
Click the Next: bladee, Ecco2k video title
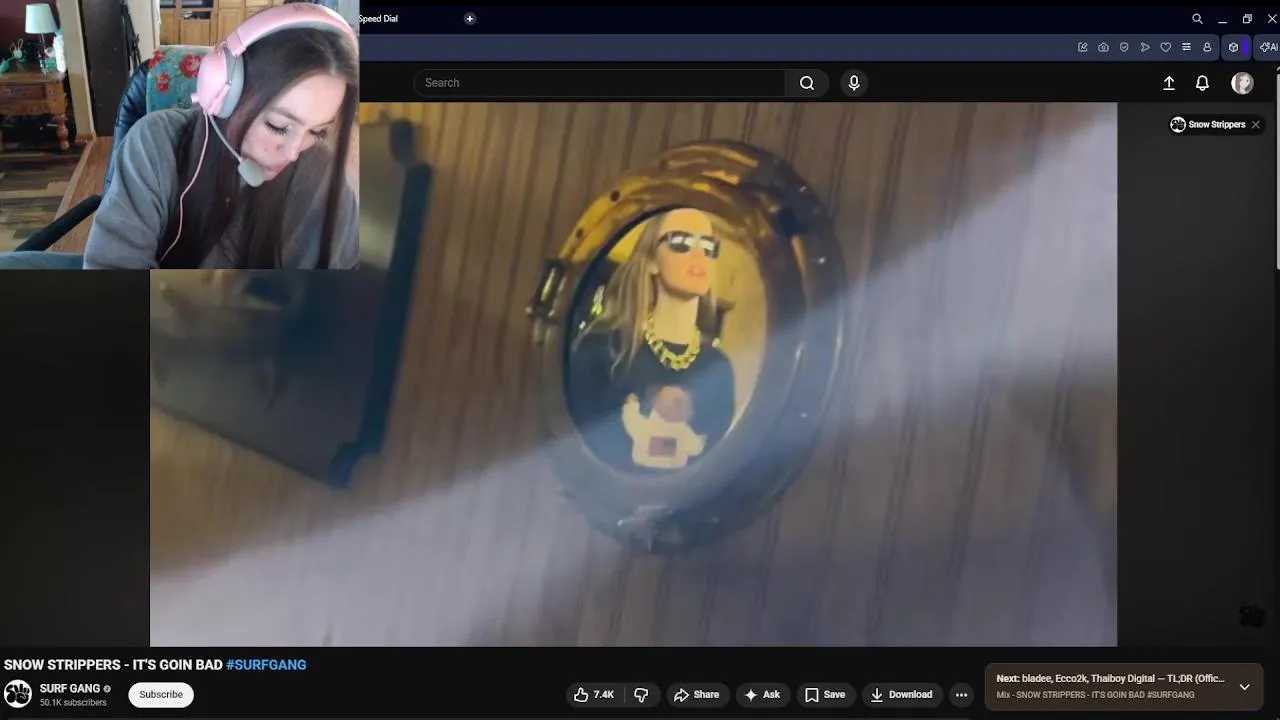[1110, 679]
